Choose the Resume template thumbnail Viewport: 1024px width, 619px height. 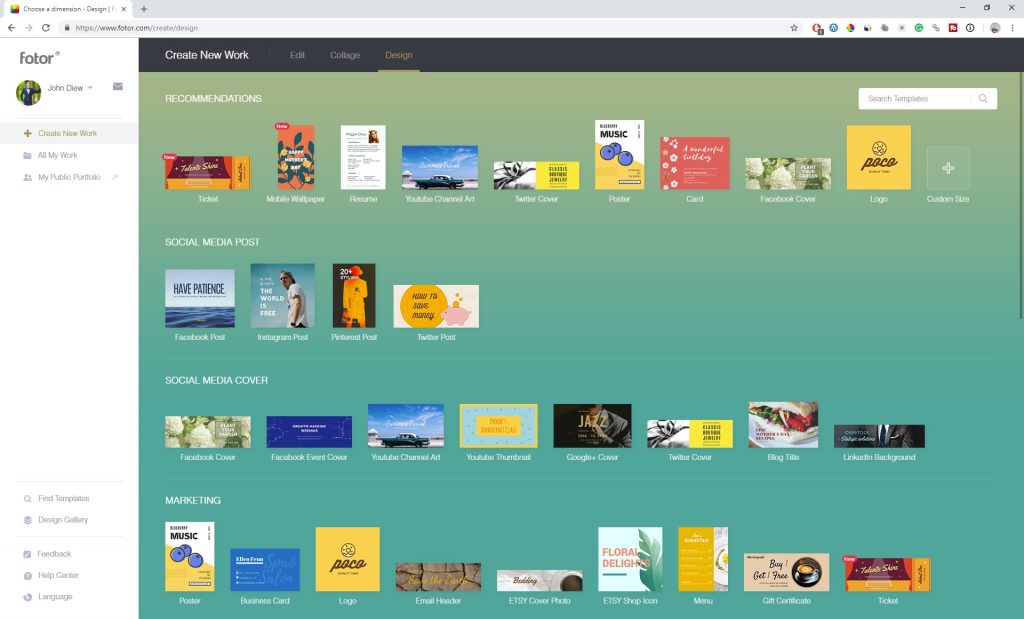(x=363, y=157)
